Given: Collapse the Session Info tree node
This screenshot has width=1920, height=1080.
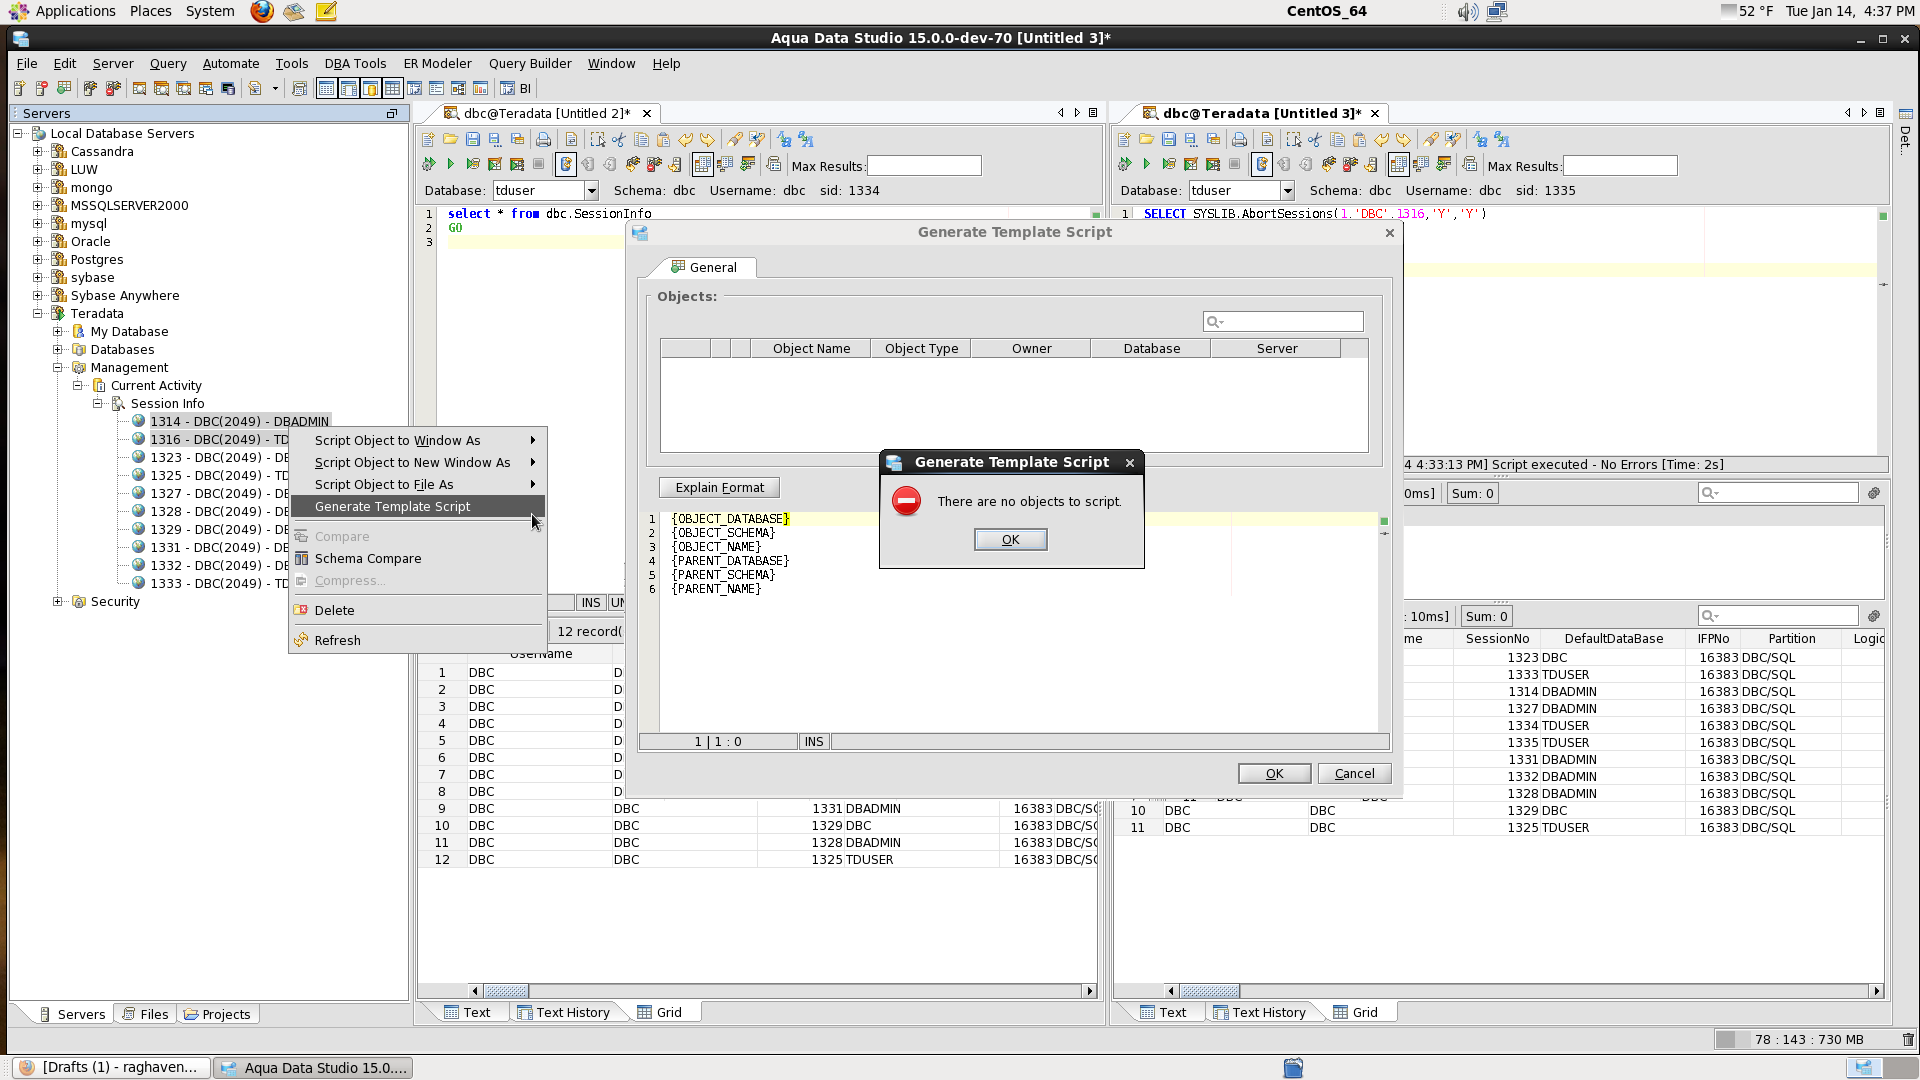Looking at the screenshot, I should pos(98,404).
